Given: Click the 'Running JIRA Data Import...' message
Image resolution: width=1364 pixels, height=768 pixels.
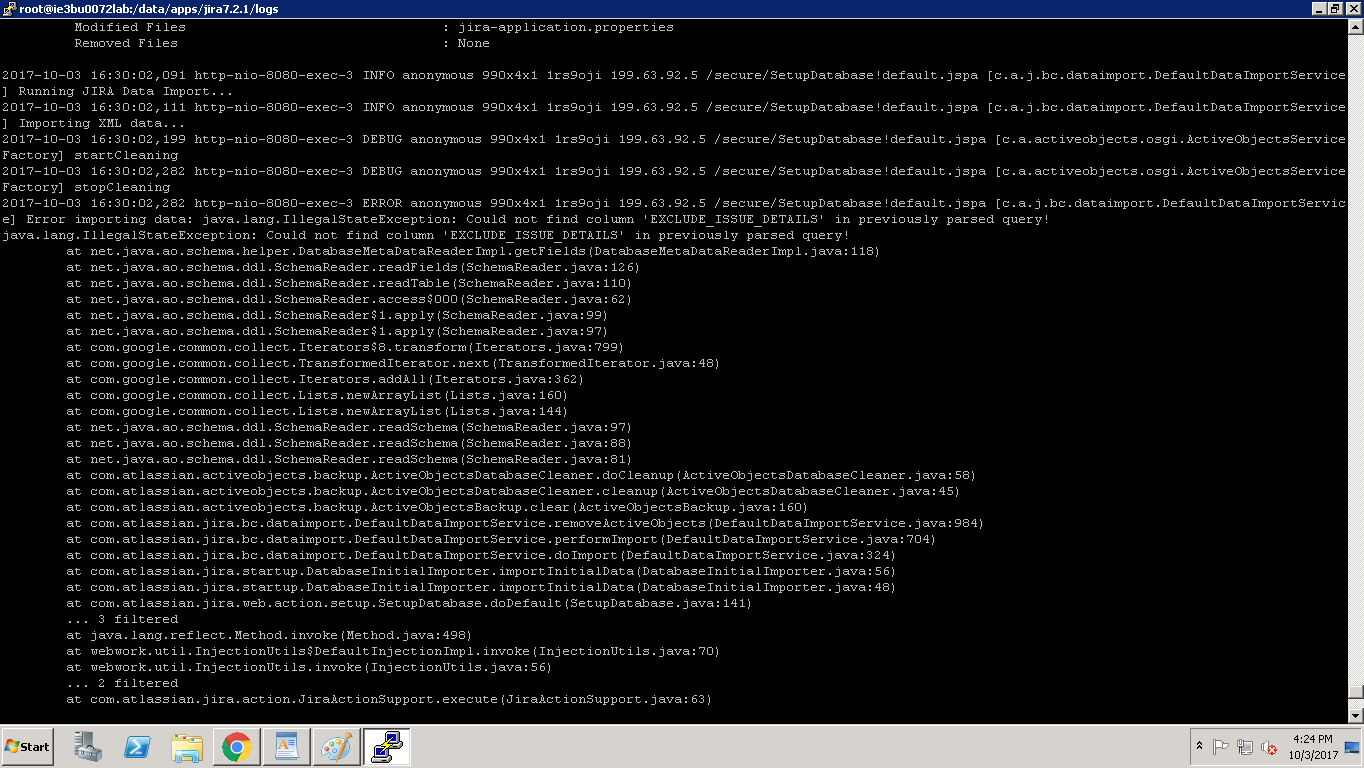Looking at the screenshot, I should pos(126,91).
